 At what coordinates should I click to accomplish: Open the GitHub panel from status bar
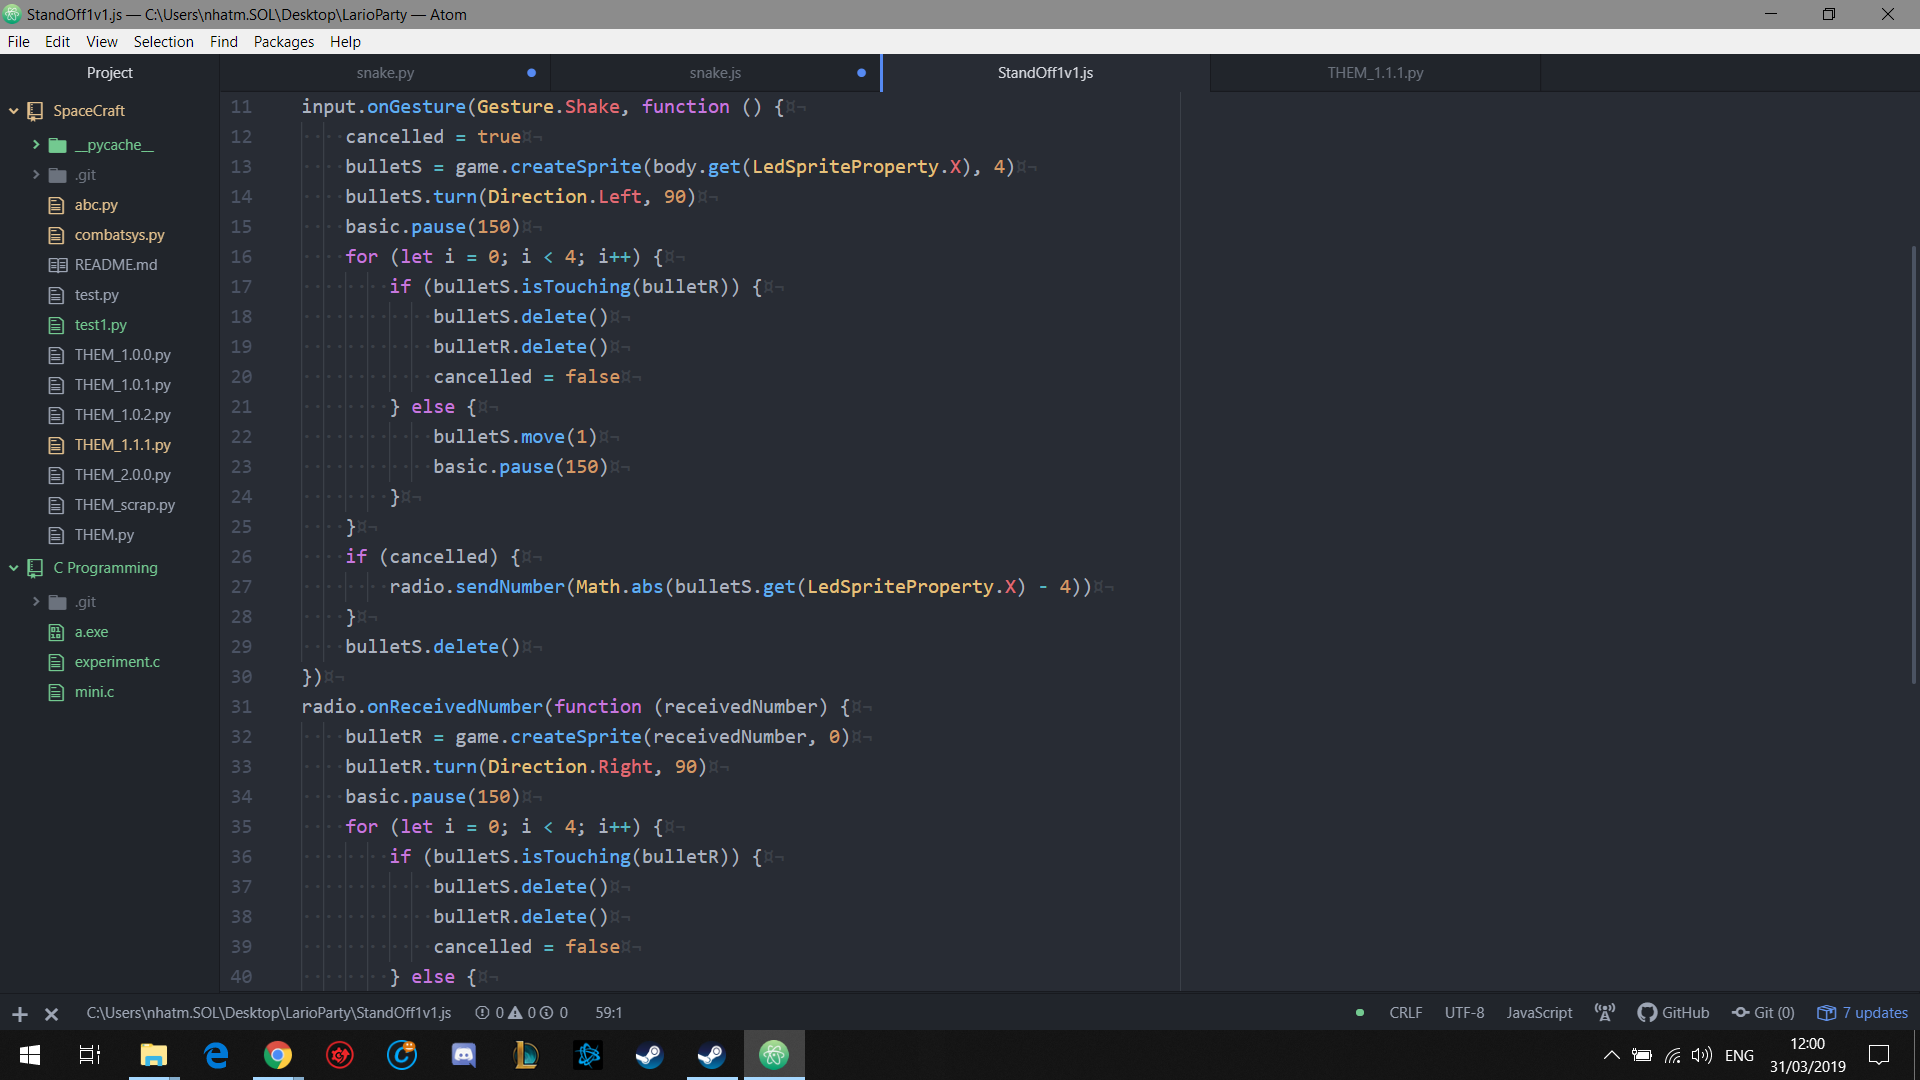point(1673,1013)
